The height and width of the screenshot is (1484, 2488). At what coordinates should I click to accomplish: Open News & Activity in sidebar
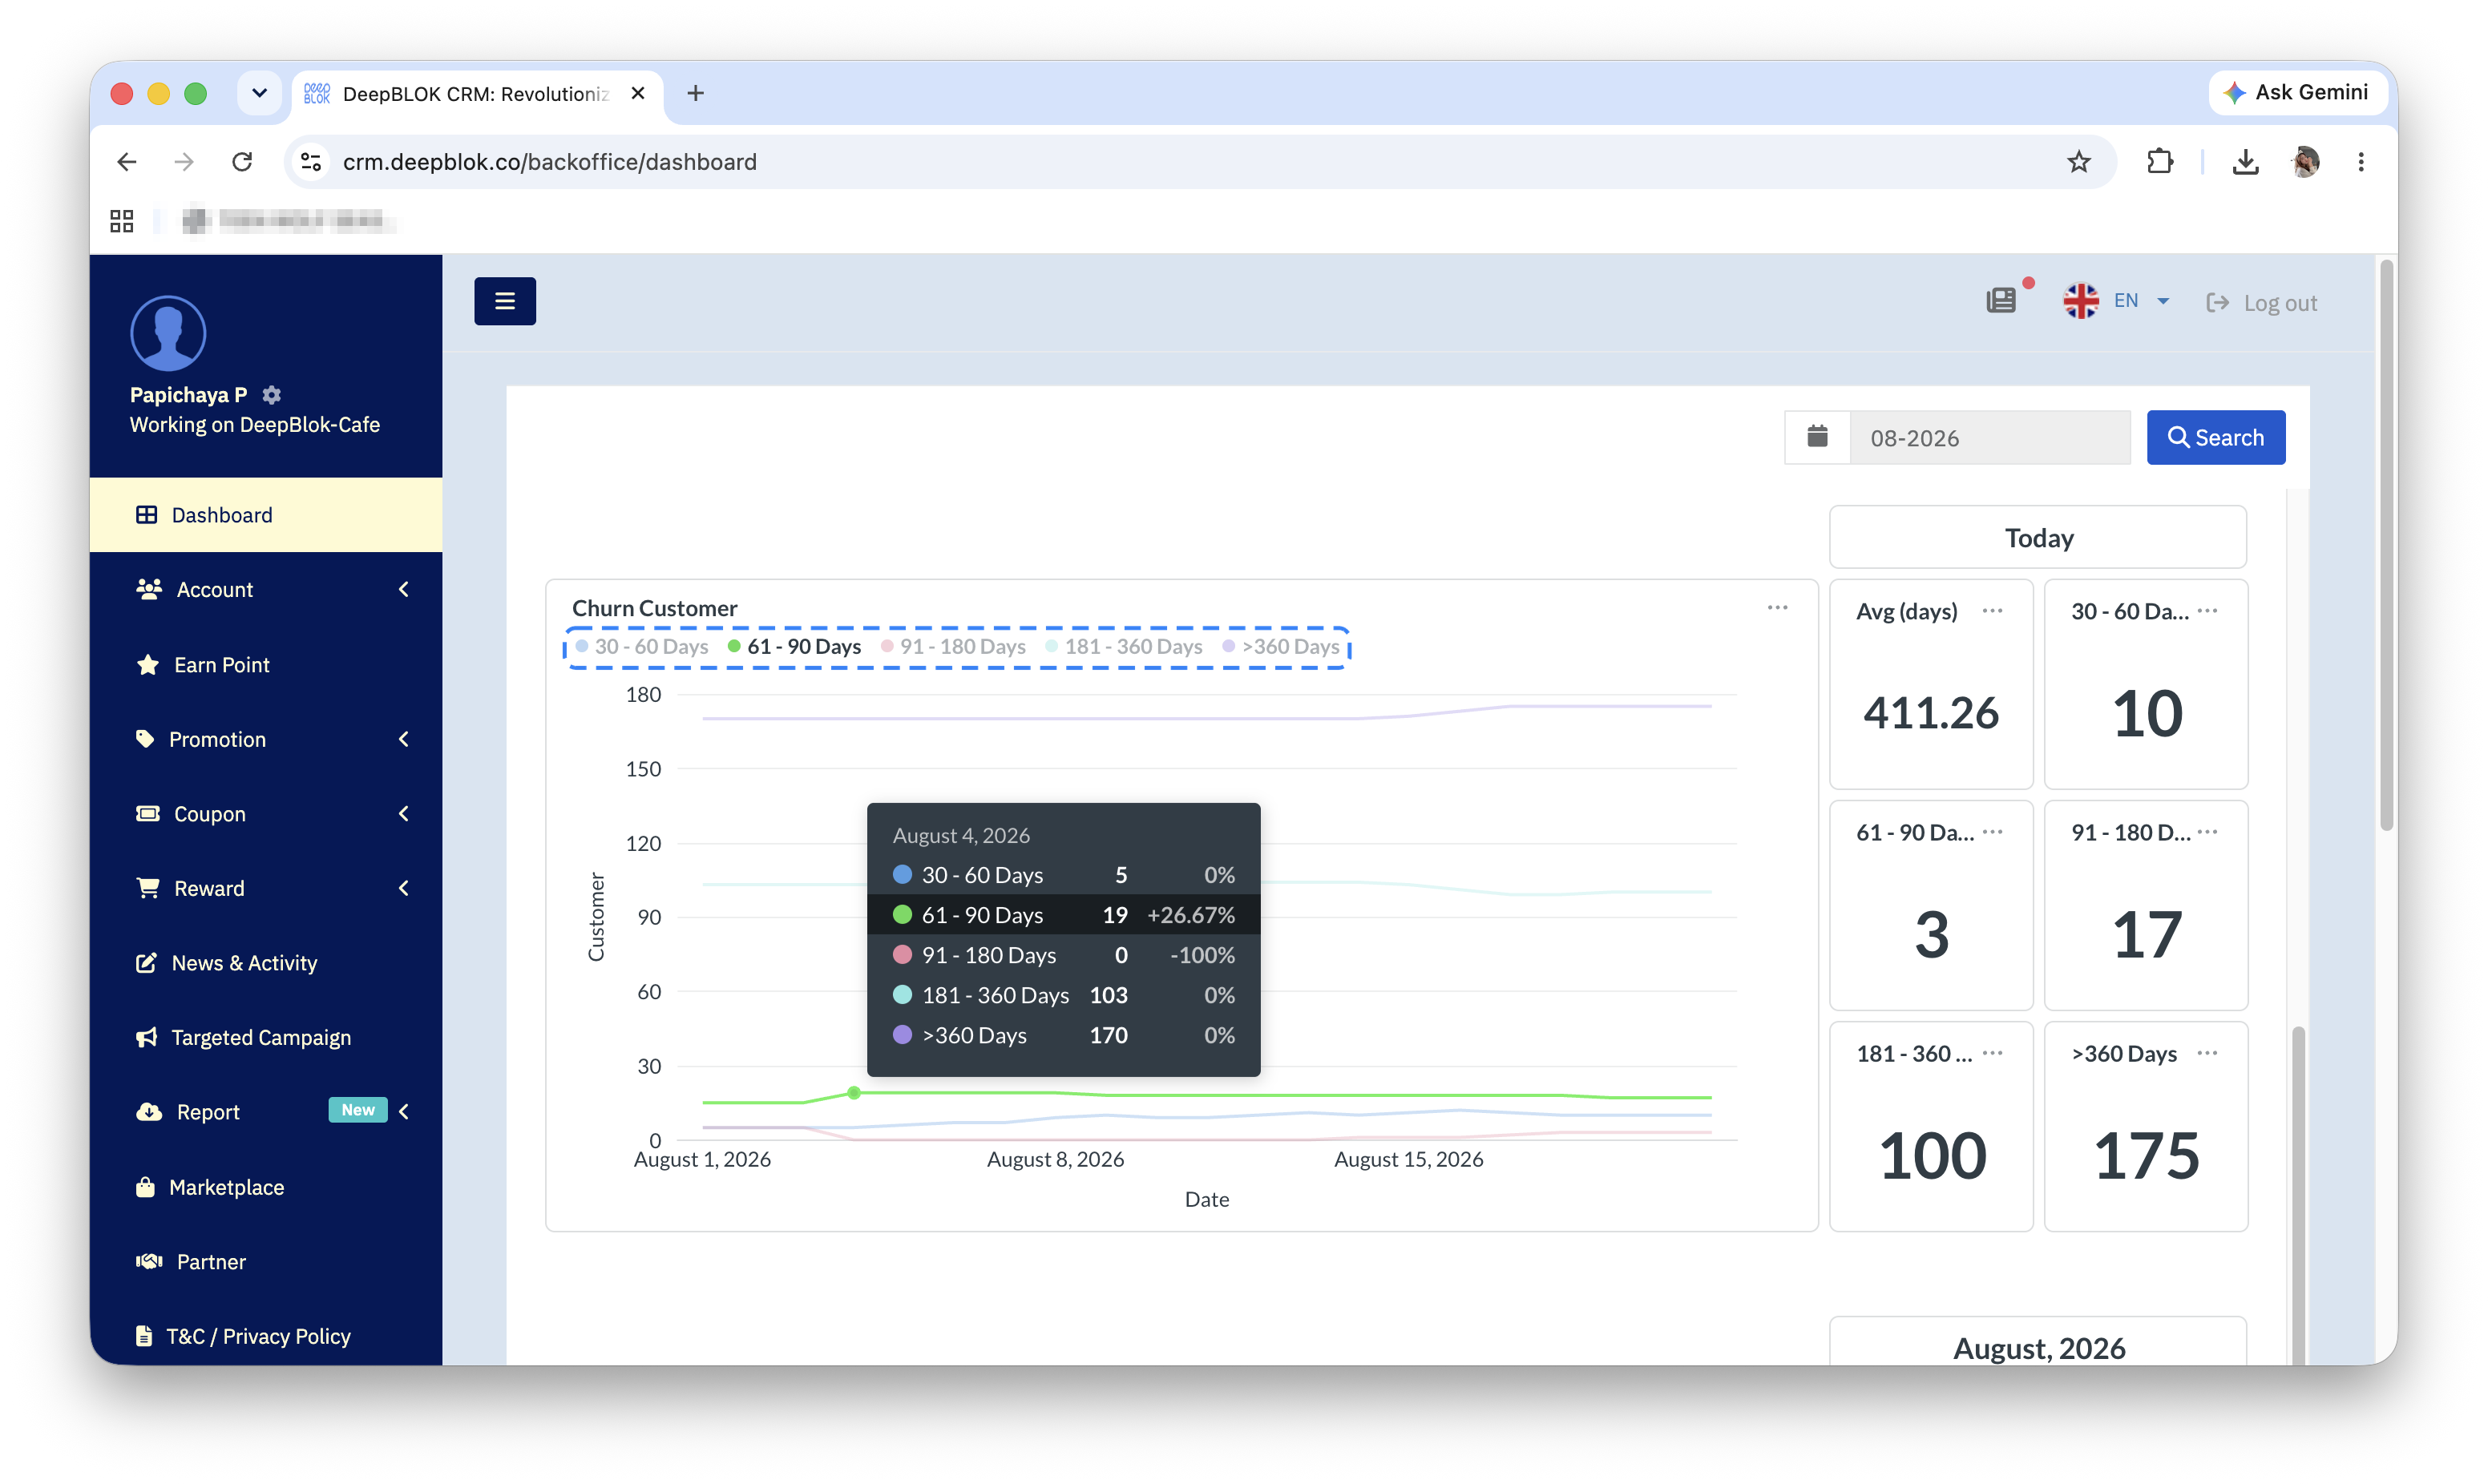pos(266,963)
